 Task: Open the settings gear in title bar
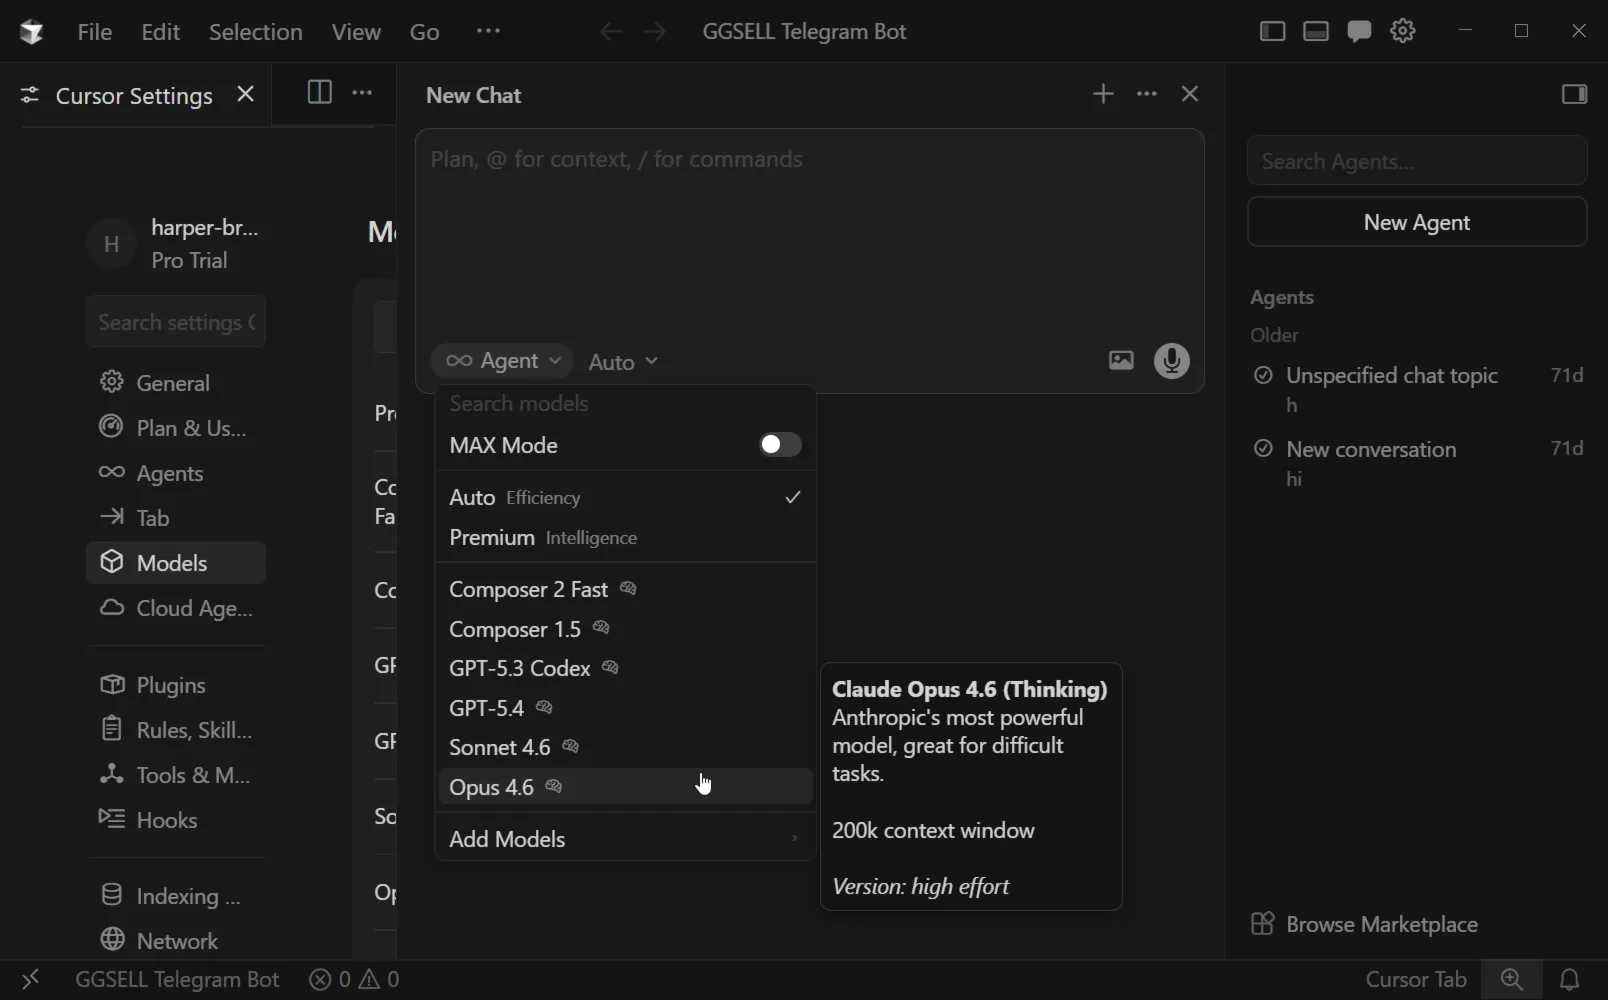coord(1403,31)
